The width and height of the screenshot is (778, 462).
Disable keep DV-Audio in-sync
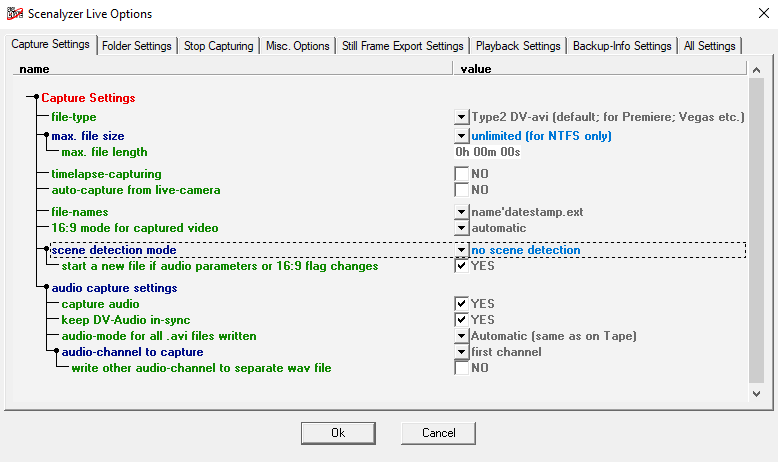pos(461,320)
